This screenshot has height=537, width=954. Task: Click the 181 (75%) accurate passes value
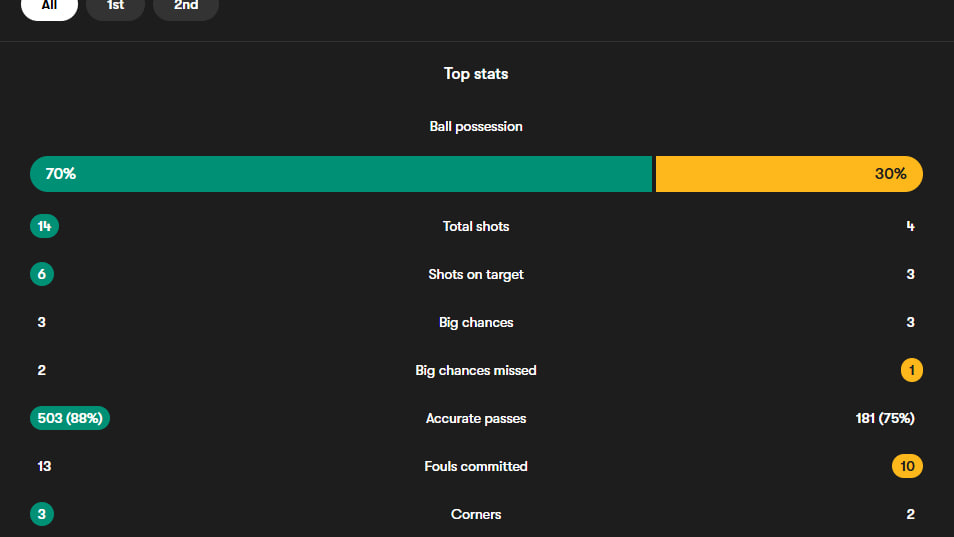[x=878, y=419]
